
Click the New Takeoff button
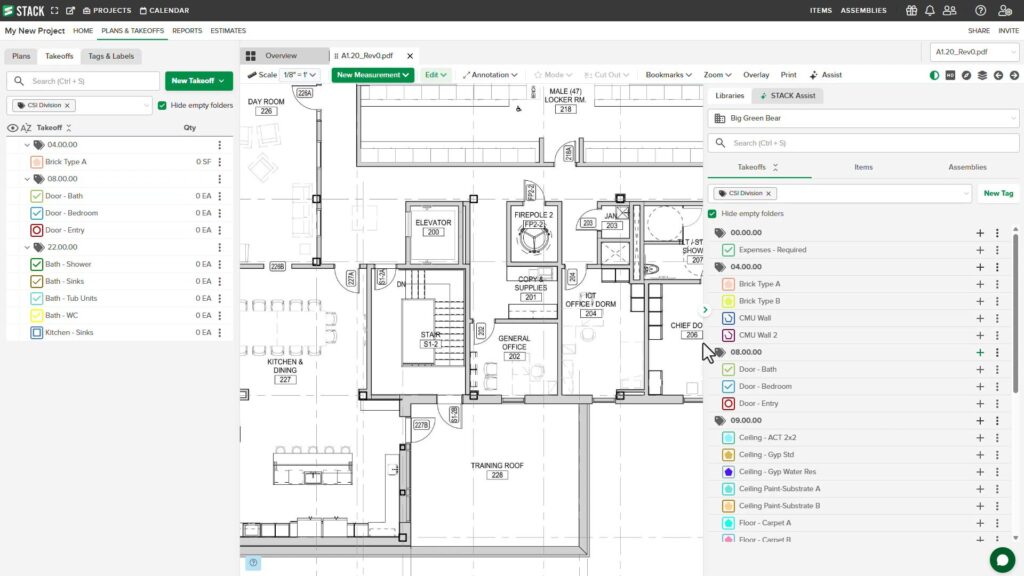(x=199, y=81)
